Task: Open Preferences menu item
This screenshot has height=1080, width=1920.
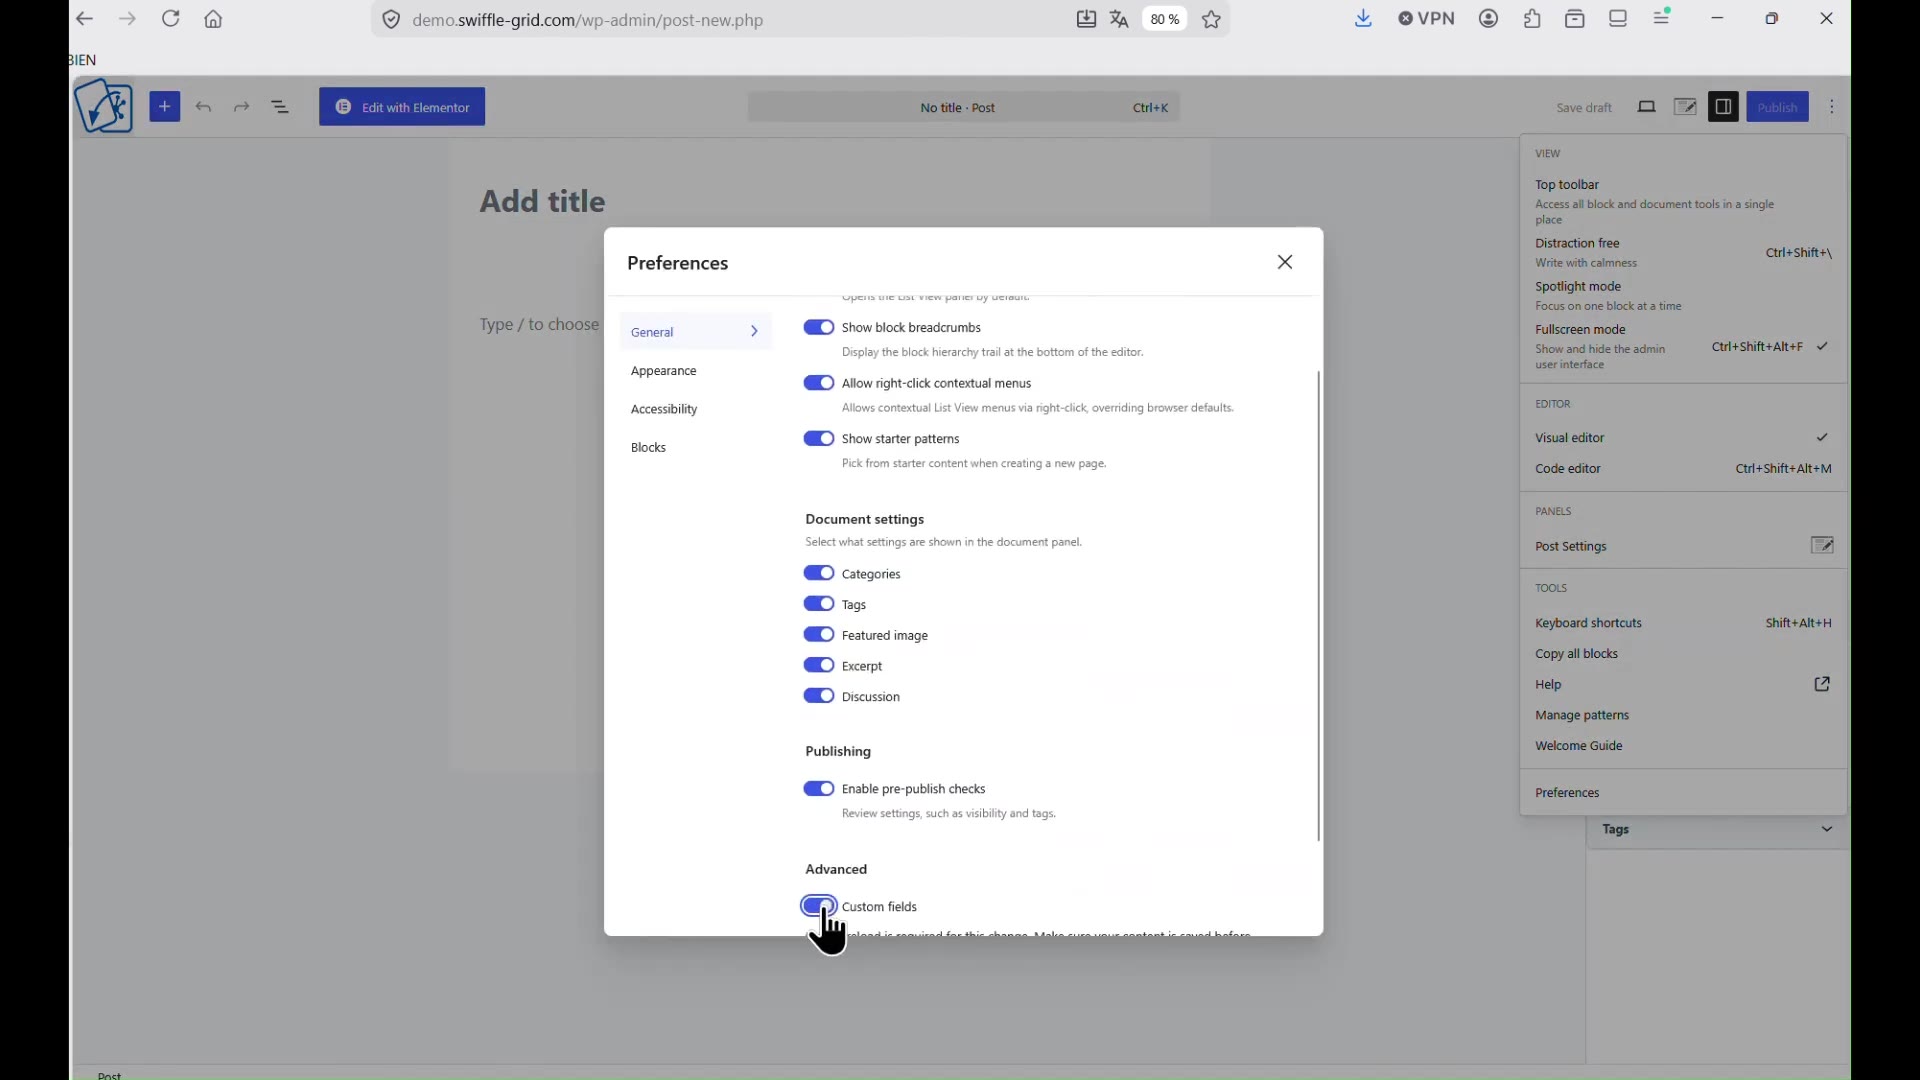Action: tap(1684, 794)
